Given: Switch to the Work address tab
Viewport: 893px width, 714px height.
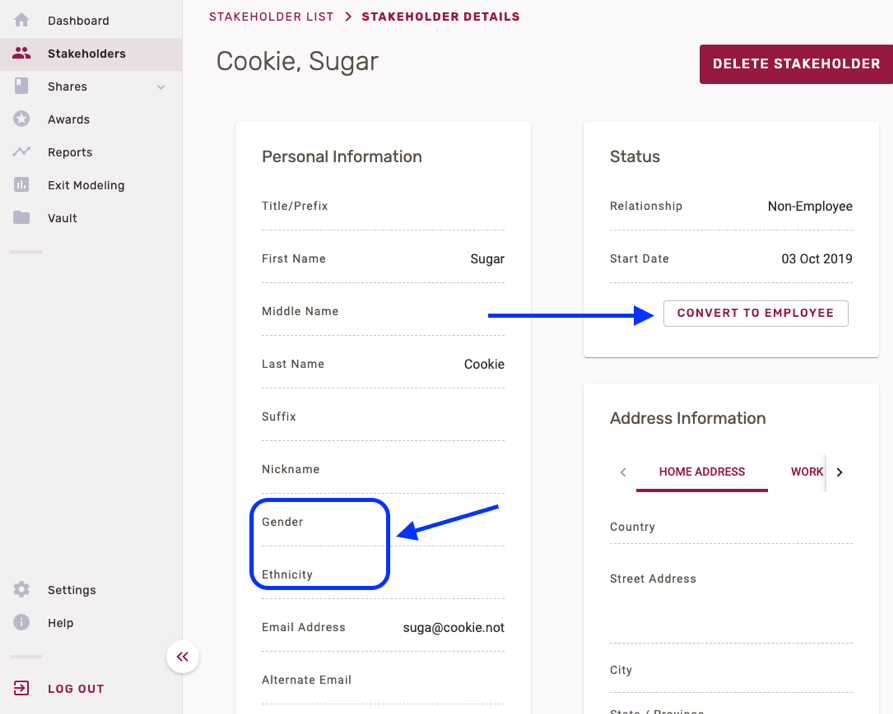Looking at the screenshot, I should pyautogui.click(x=806, y=472).
